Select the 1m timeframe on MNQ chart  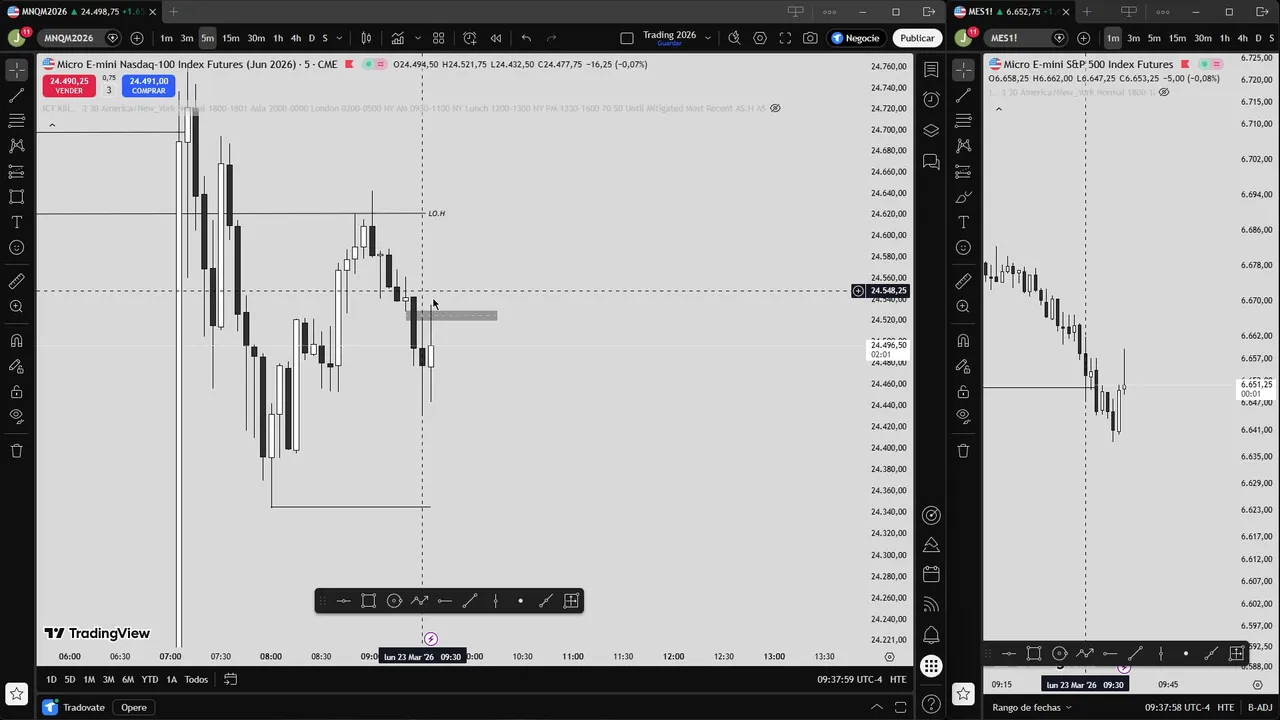(166, 38)
